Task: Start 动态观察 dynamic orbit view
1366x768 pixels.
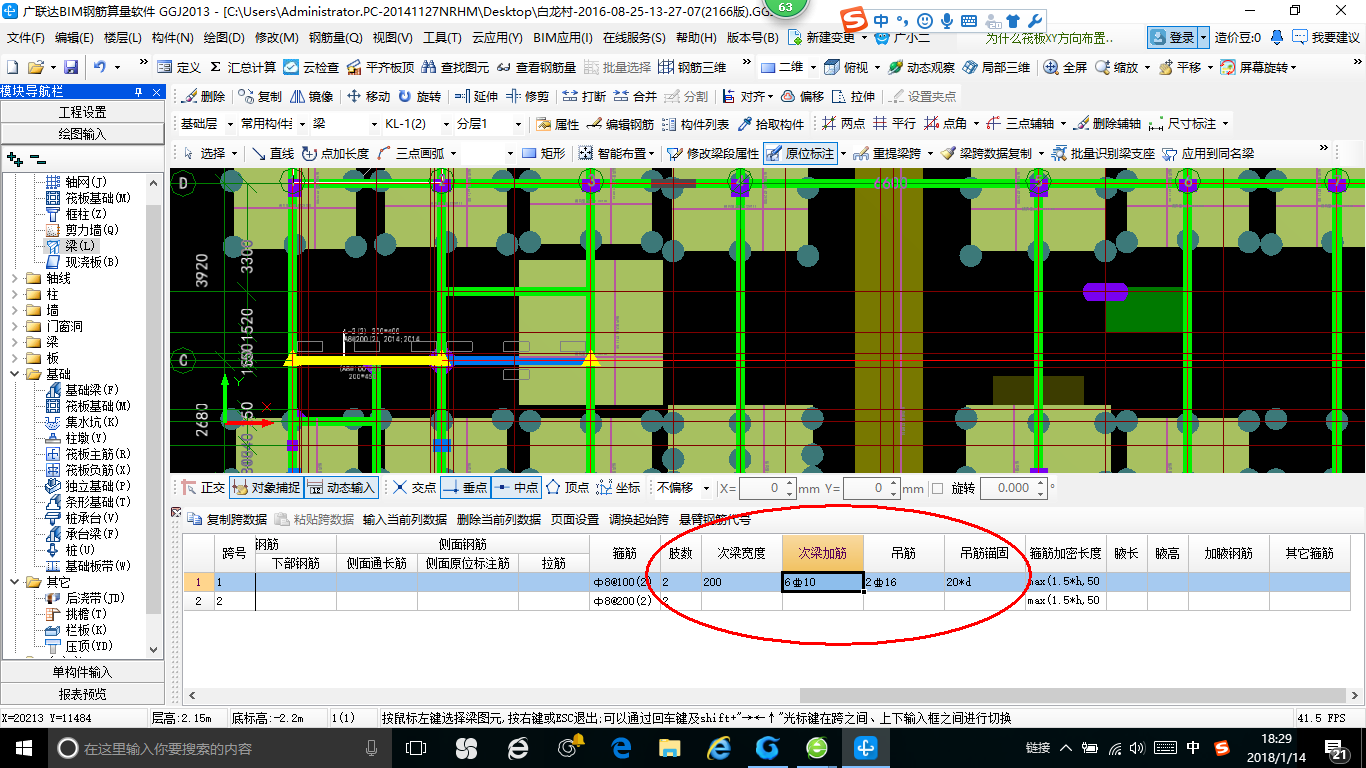Action: click(x=921, y=67)
